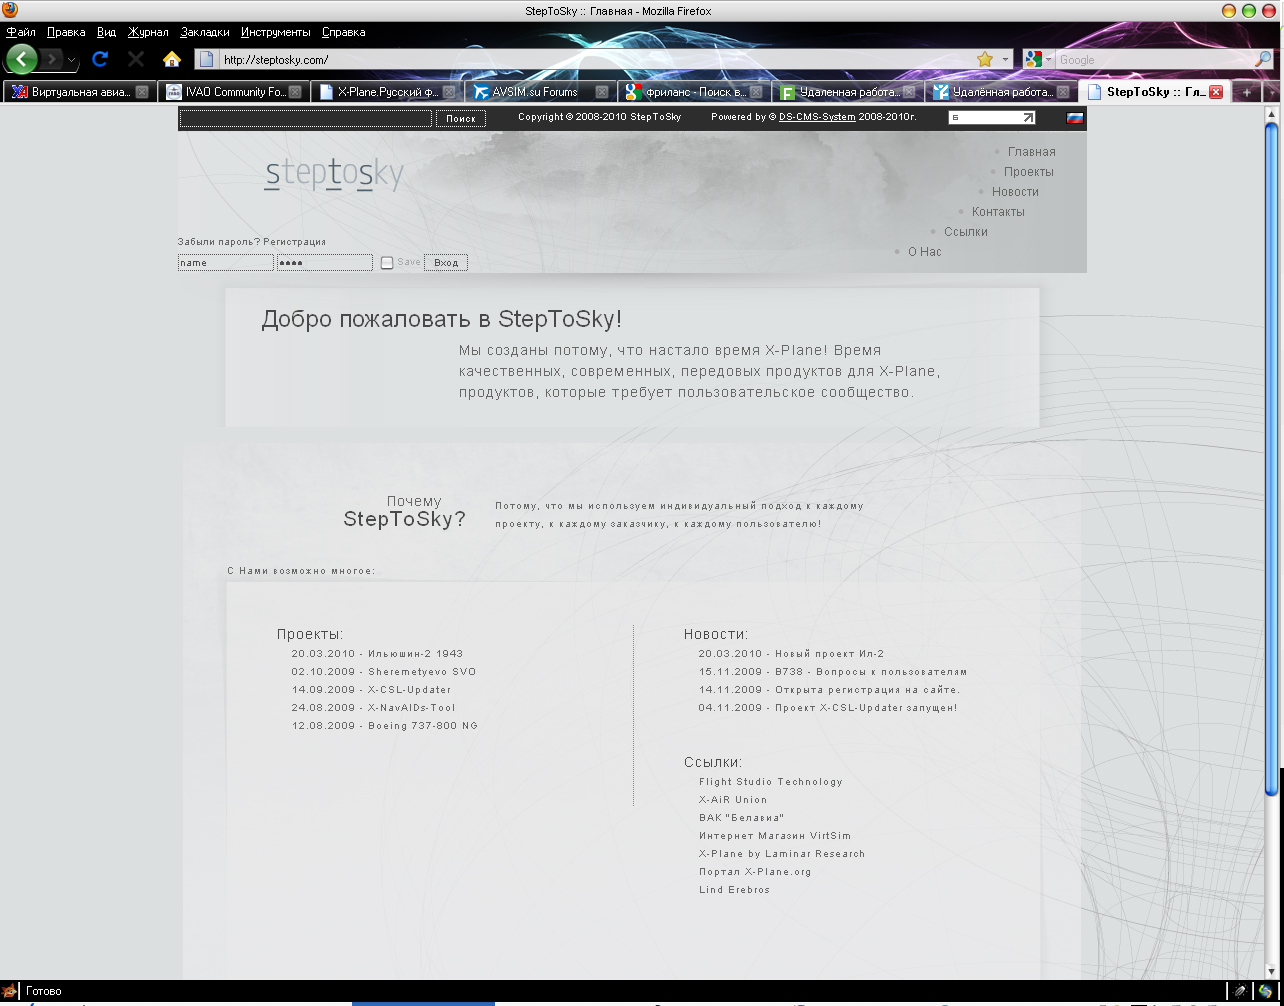Click the Вход login button
The height and width of the screenshot is (1006, 1284).
tap(446, 263)
